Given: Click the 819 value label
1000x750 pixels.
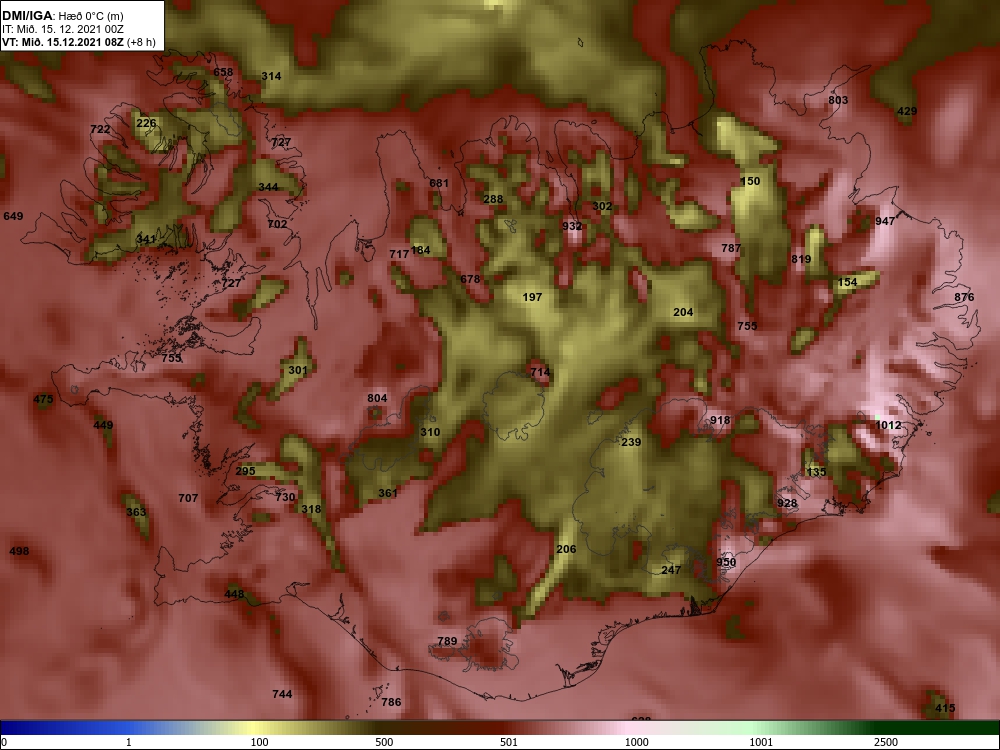Looking at the screenshot, I should pyautogui.click(x=801, y=259).
